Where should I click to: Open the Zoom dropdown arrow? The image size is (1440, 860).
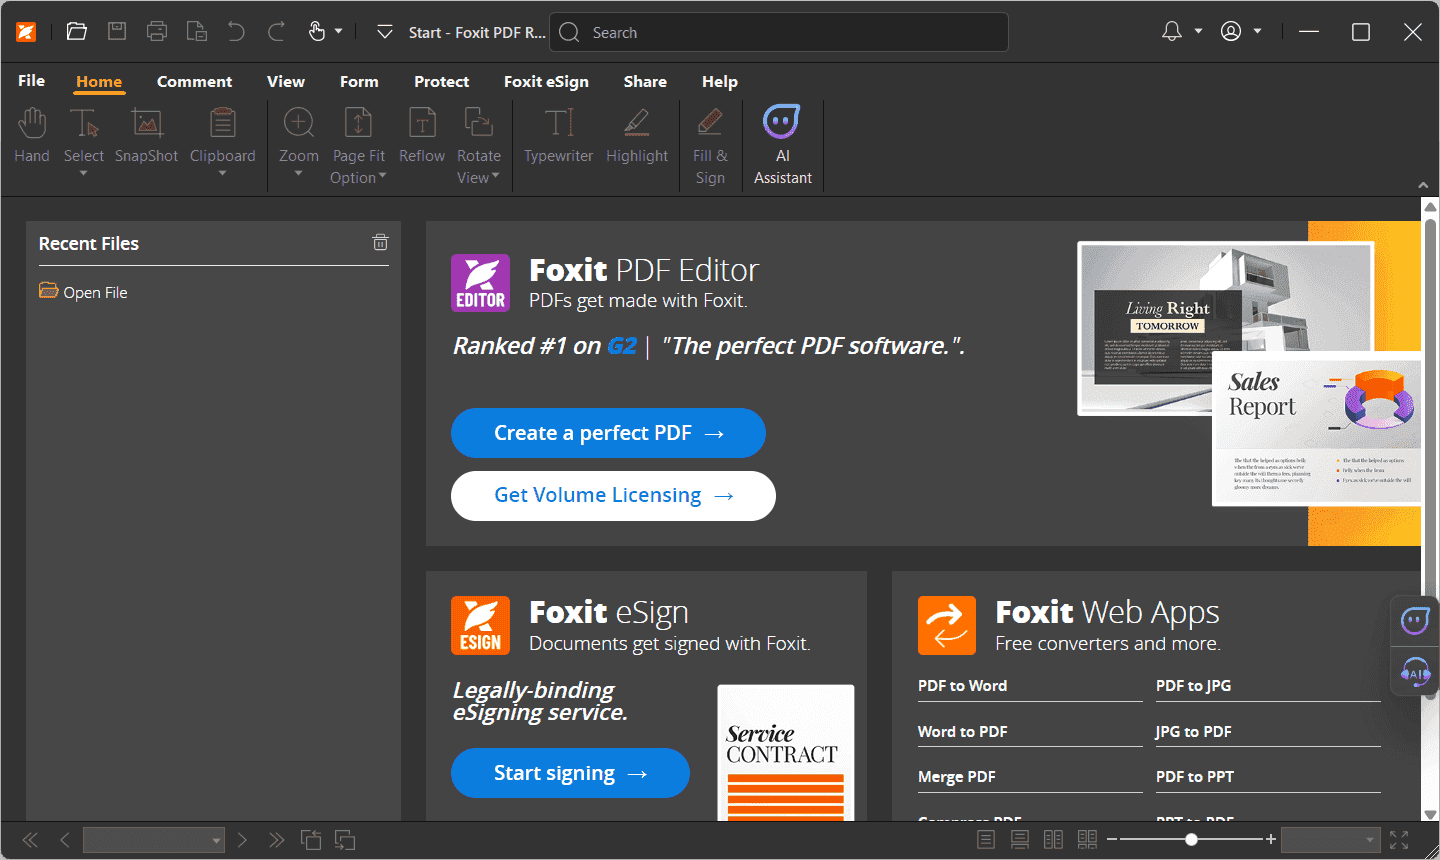[x=299, y=174]
